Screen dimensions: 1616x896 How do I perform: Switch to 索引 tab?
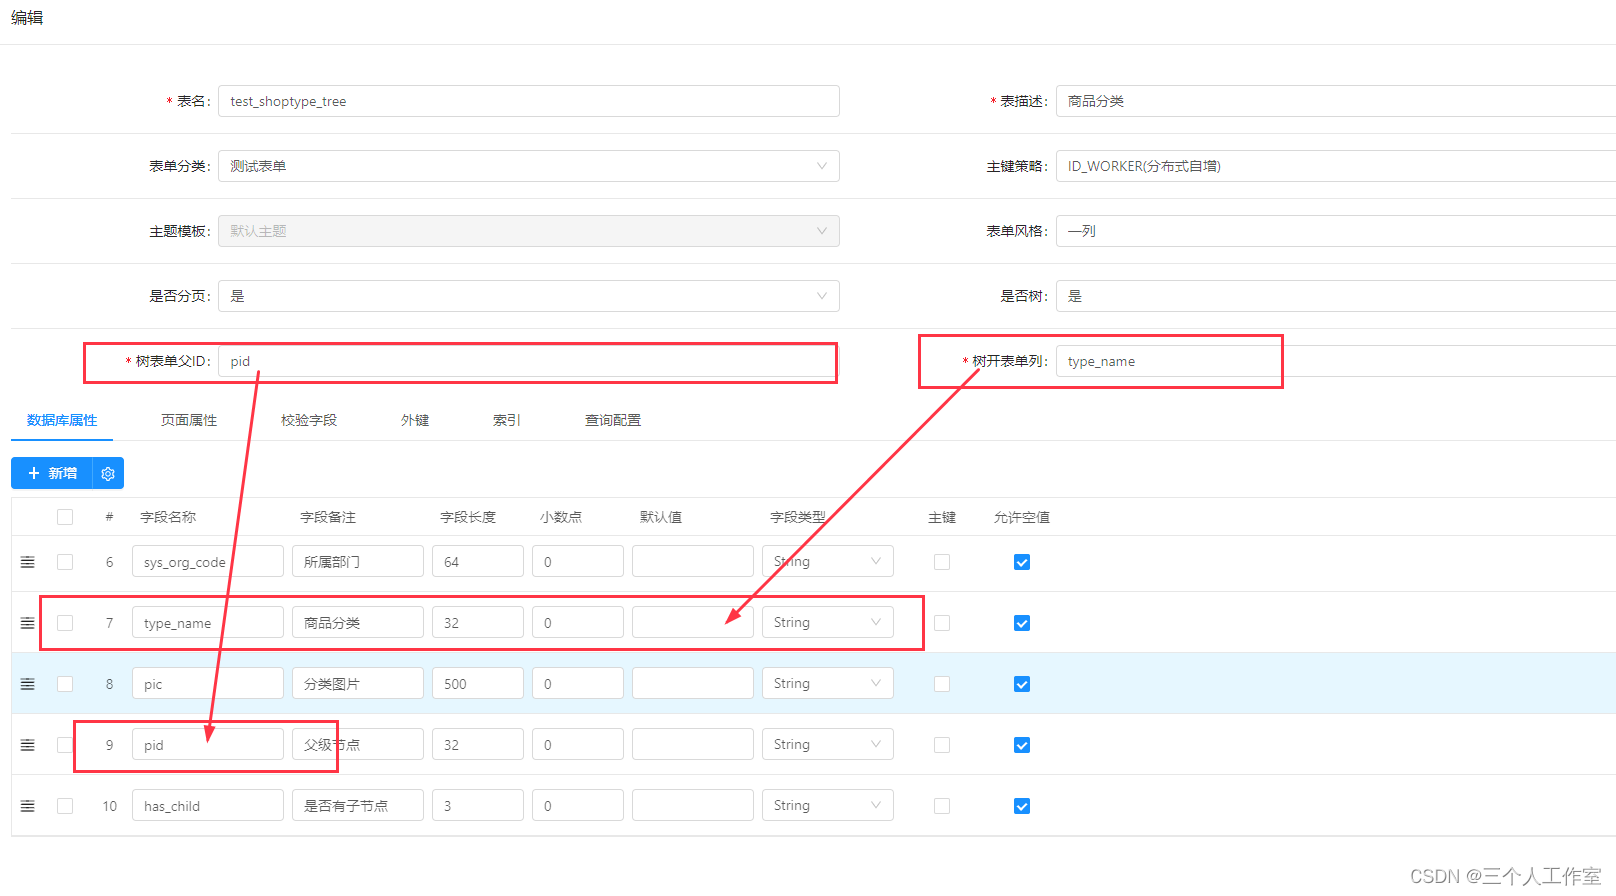click(507, 420)
